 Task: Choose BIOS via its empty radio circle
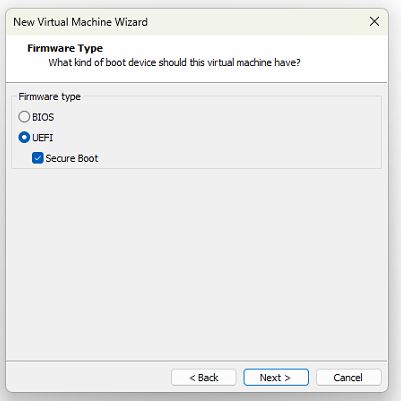(24, 117)
